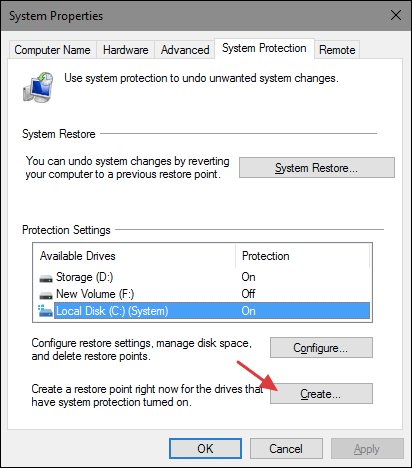Switch to the Computer Name tab
This screenshot has height=469, width=413.
[52, 50]
